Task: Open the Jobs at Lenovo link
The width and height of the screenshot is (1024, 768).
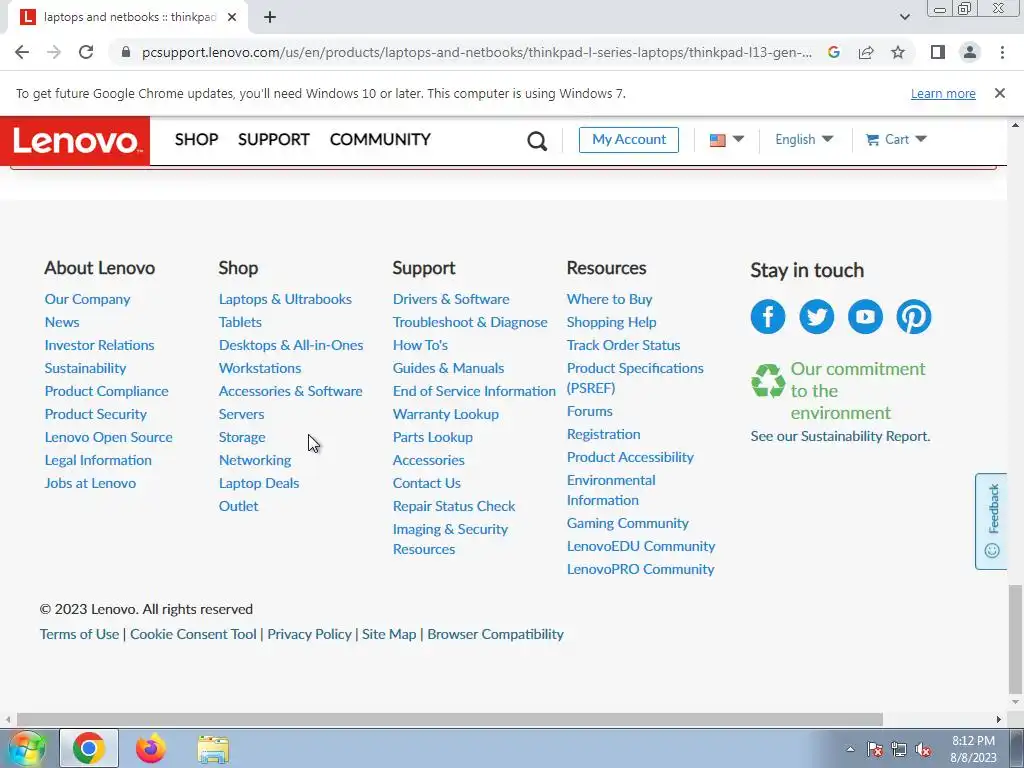Action: [x=90, y=483]
